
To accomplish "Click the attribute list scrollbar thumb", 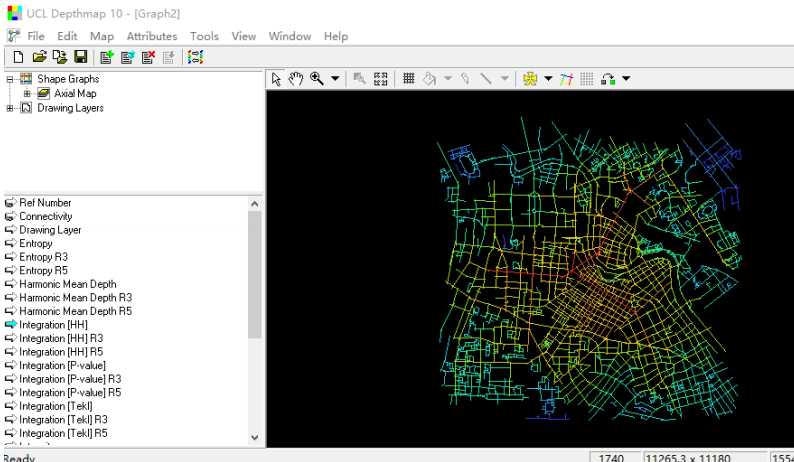I will pos(255,275).
